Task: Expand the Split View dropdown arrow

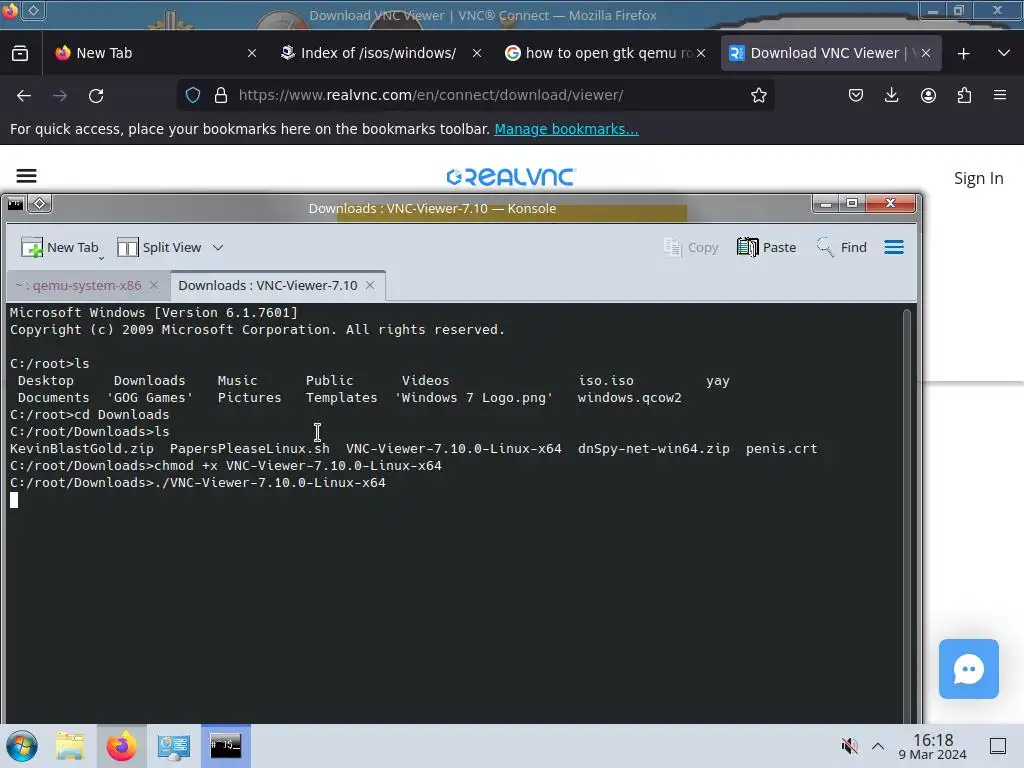Action: (x=218, y=248)
